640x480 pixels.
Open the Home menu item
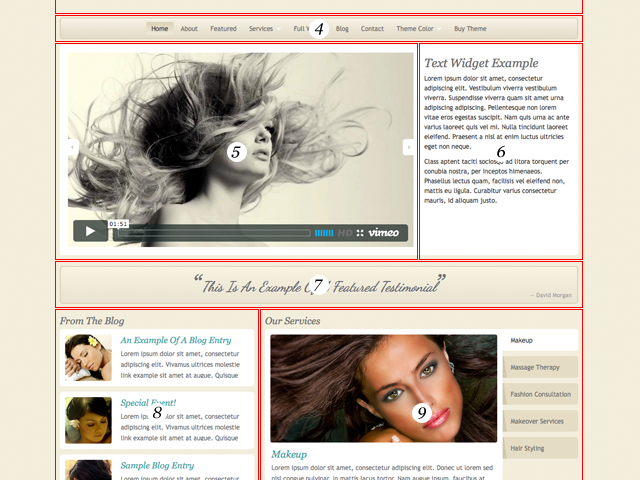[160, 29]
